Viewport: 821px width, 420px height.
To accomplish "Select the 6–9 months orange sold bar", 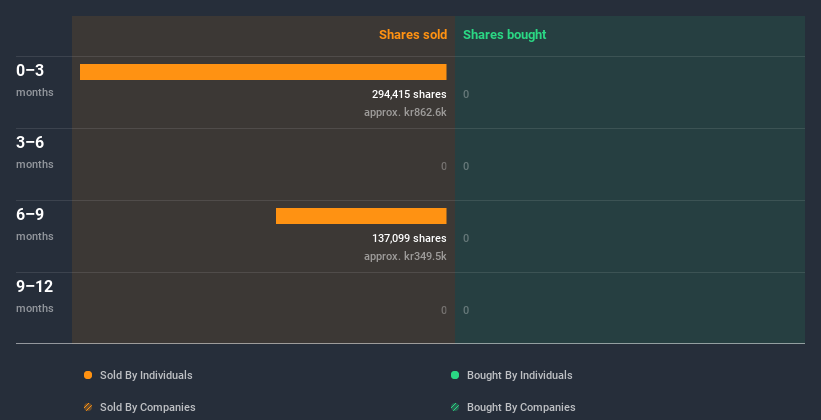I will click(361, 216).
